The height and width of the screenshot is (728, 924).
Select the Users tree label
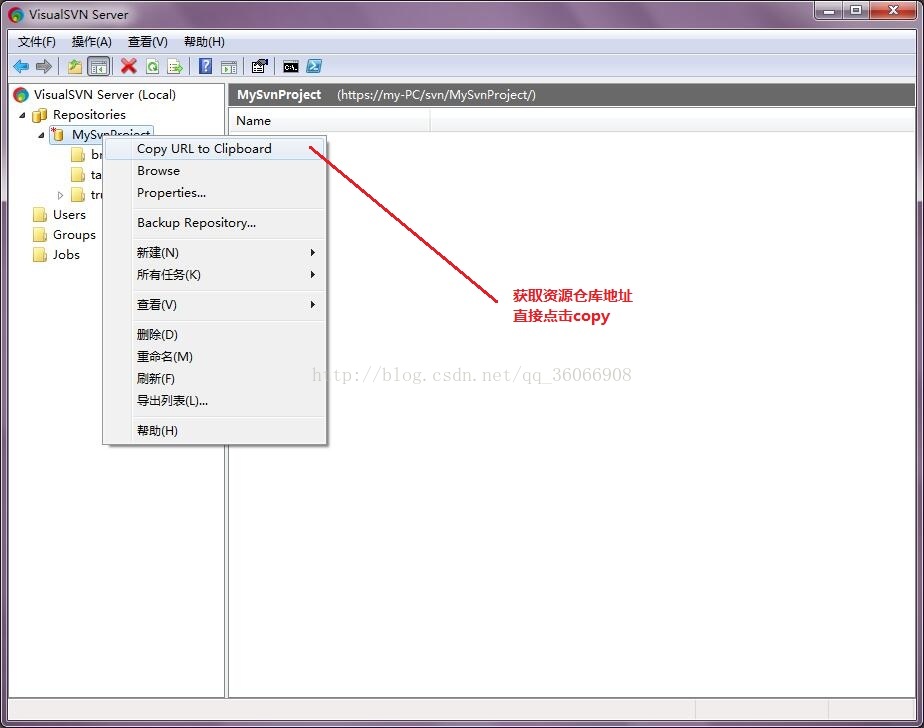coord(69,215)
